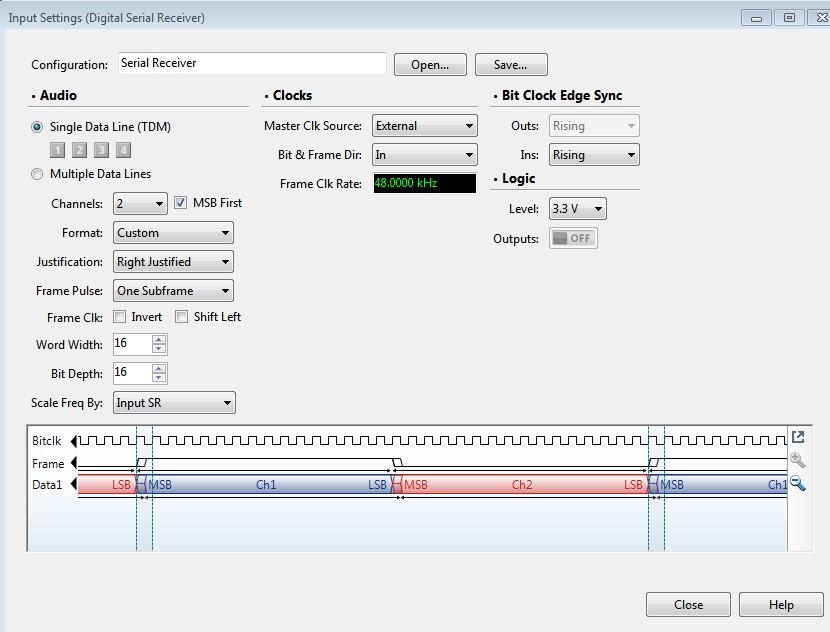Toggle the MSB First checkbox

pos(181,203)
